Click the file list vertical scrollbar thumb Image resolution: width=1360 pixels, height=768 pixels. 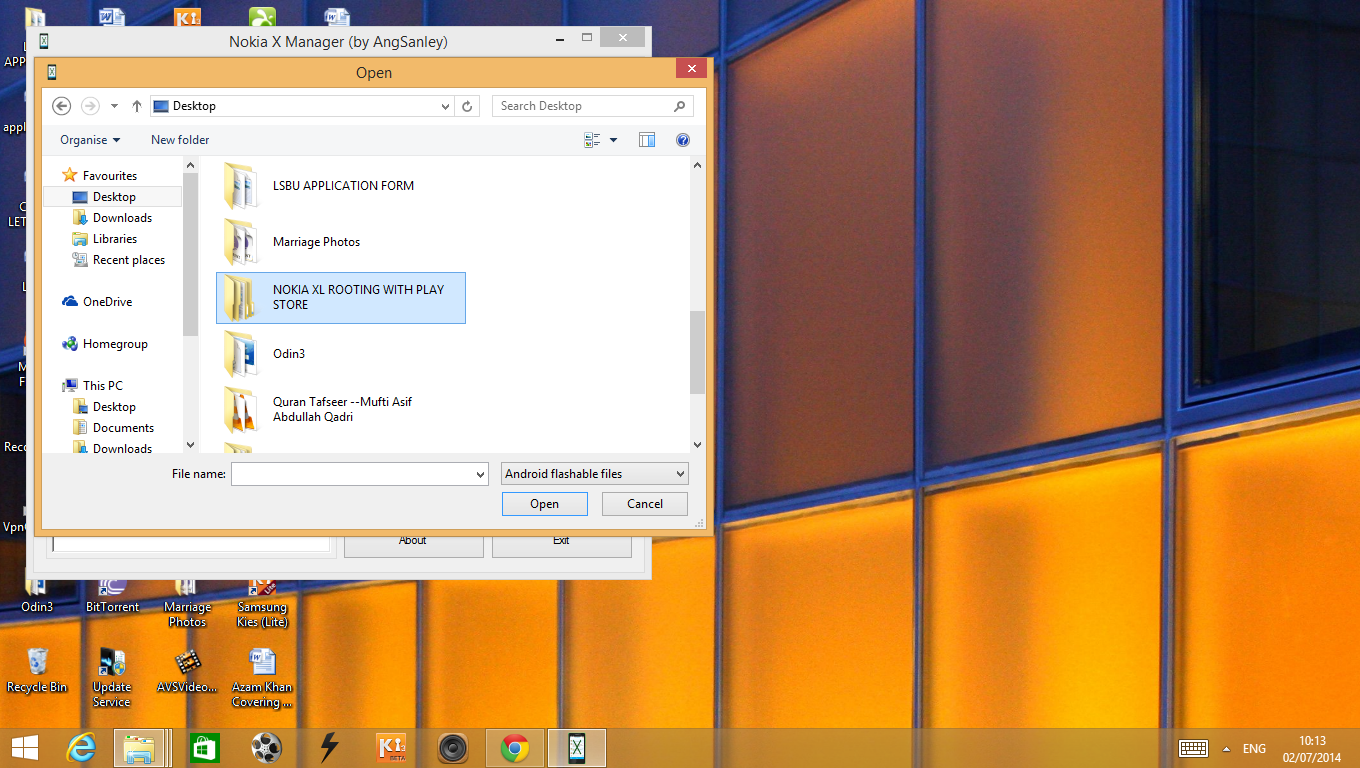[x=697, y=352]
